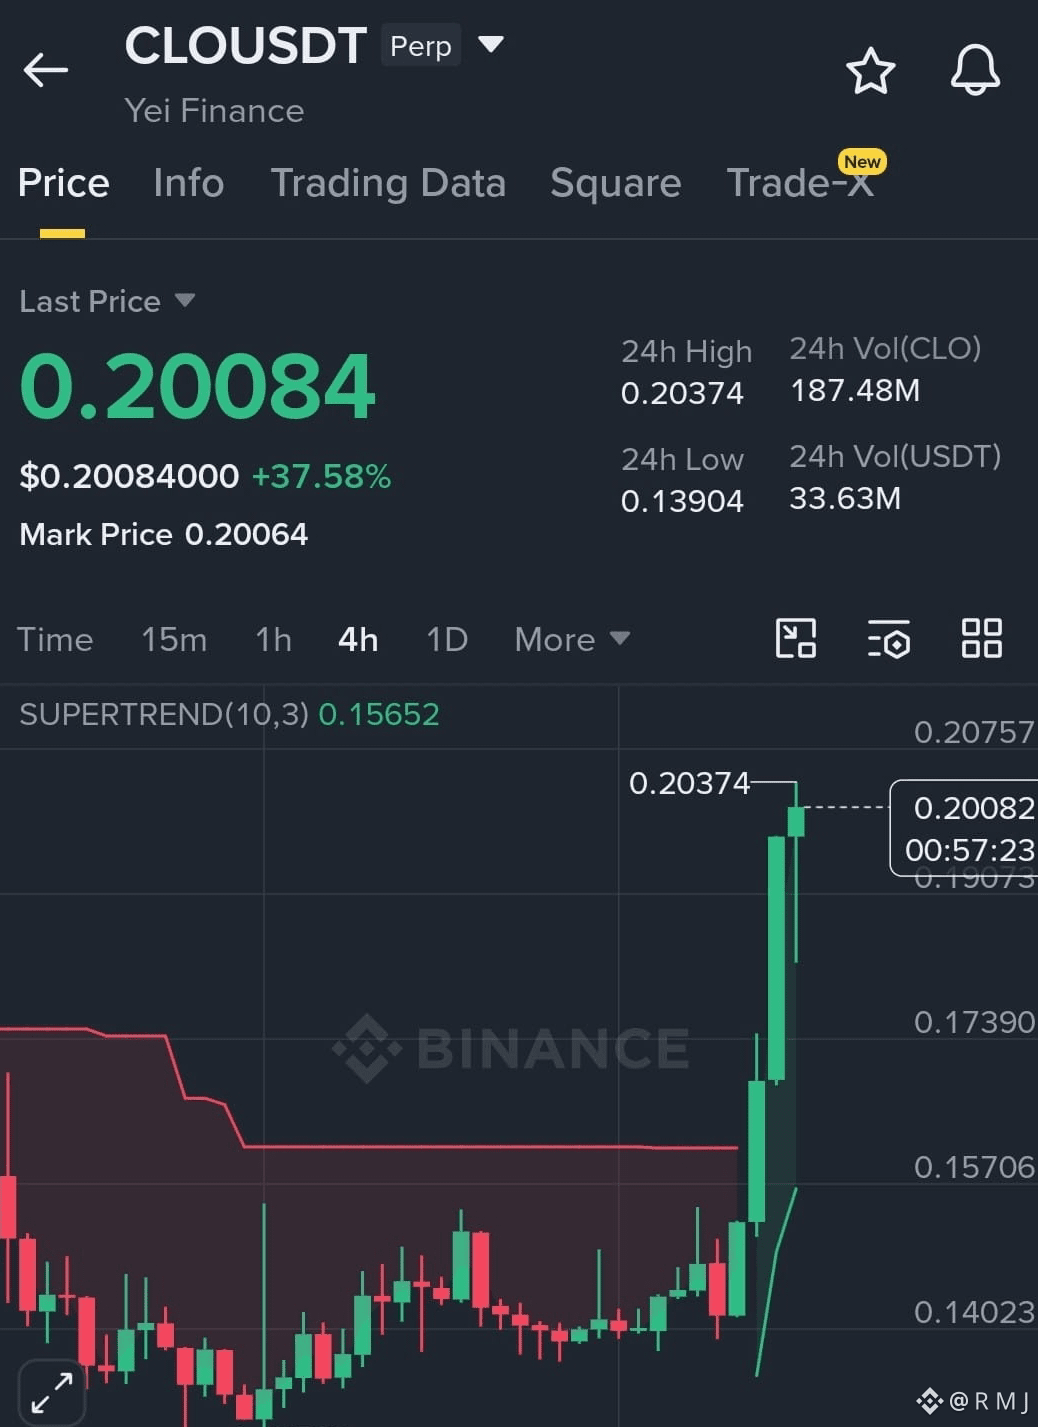Tap the 0.20374 high marker on chart
1038x1427 pixels.
(689, 782)
